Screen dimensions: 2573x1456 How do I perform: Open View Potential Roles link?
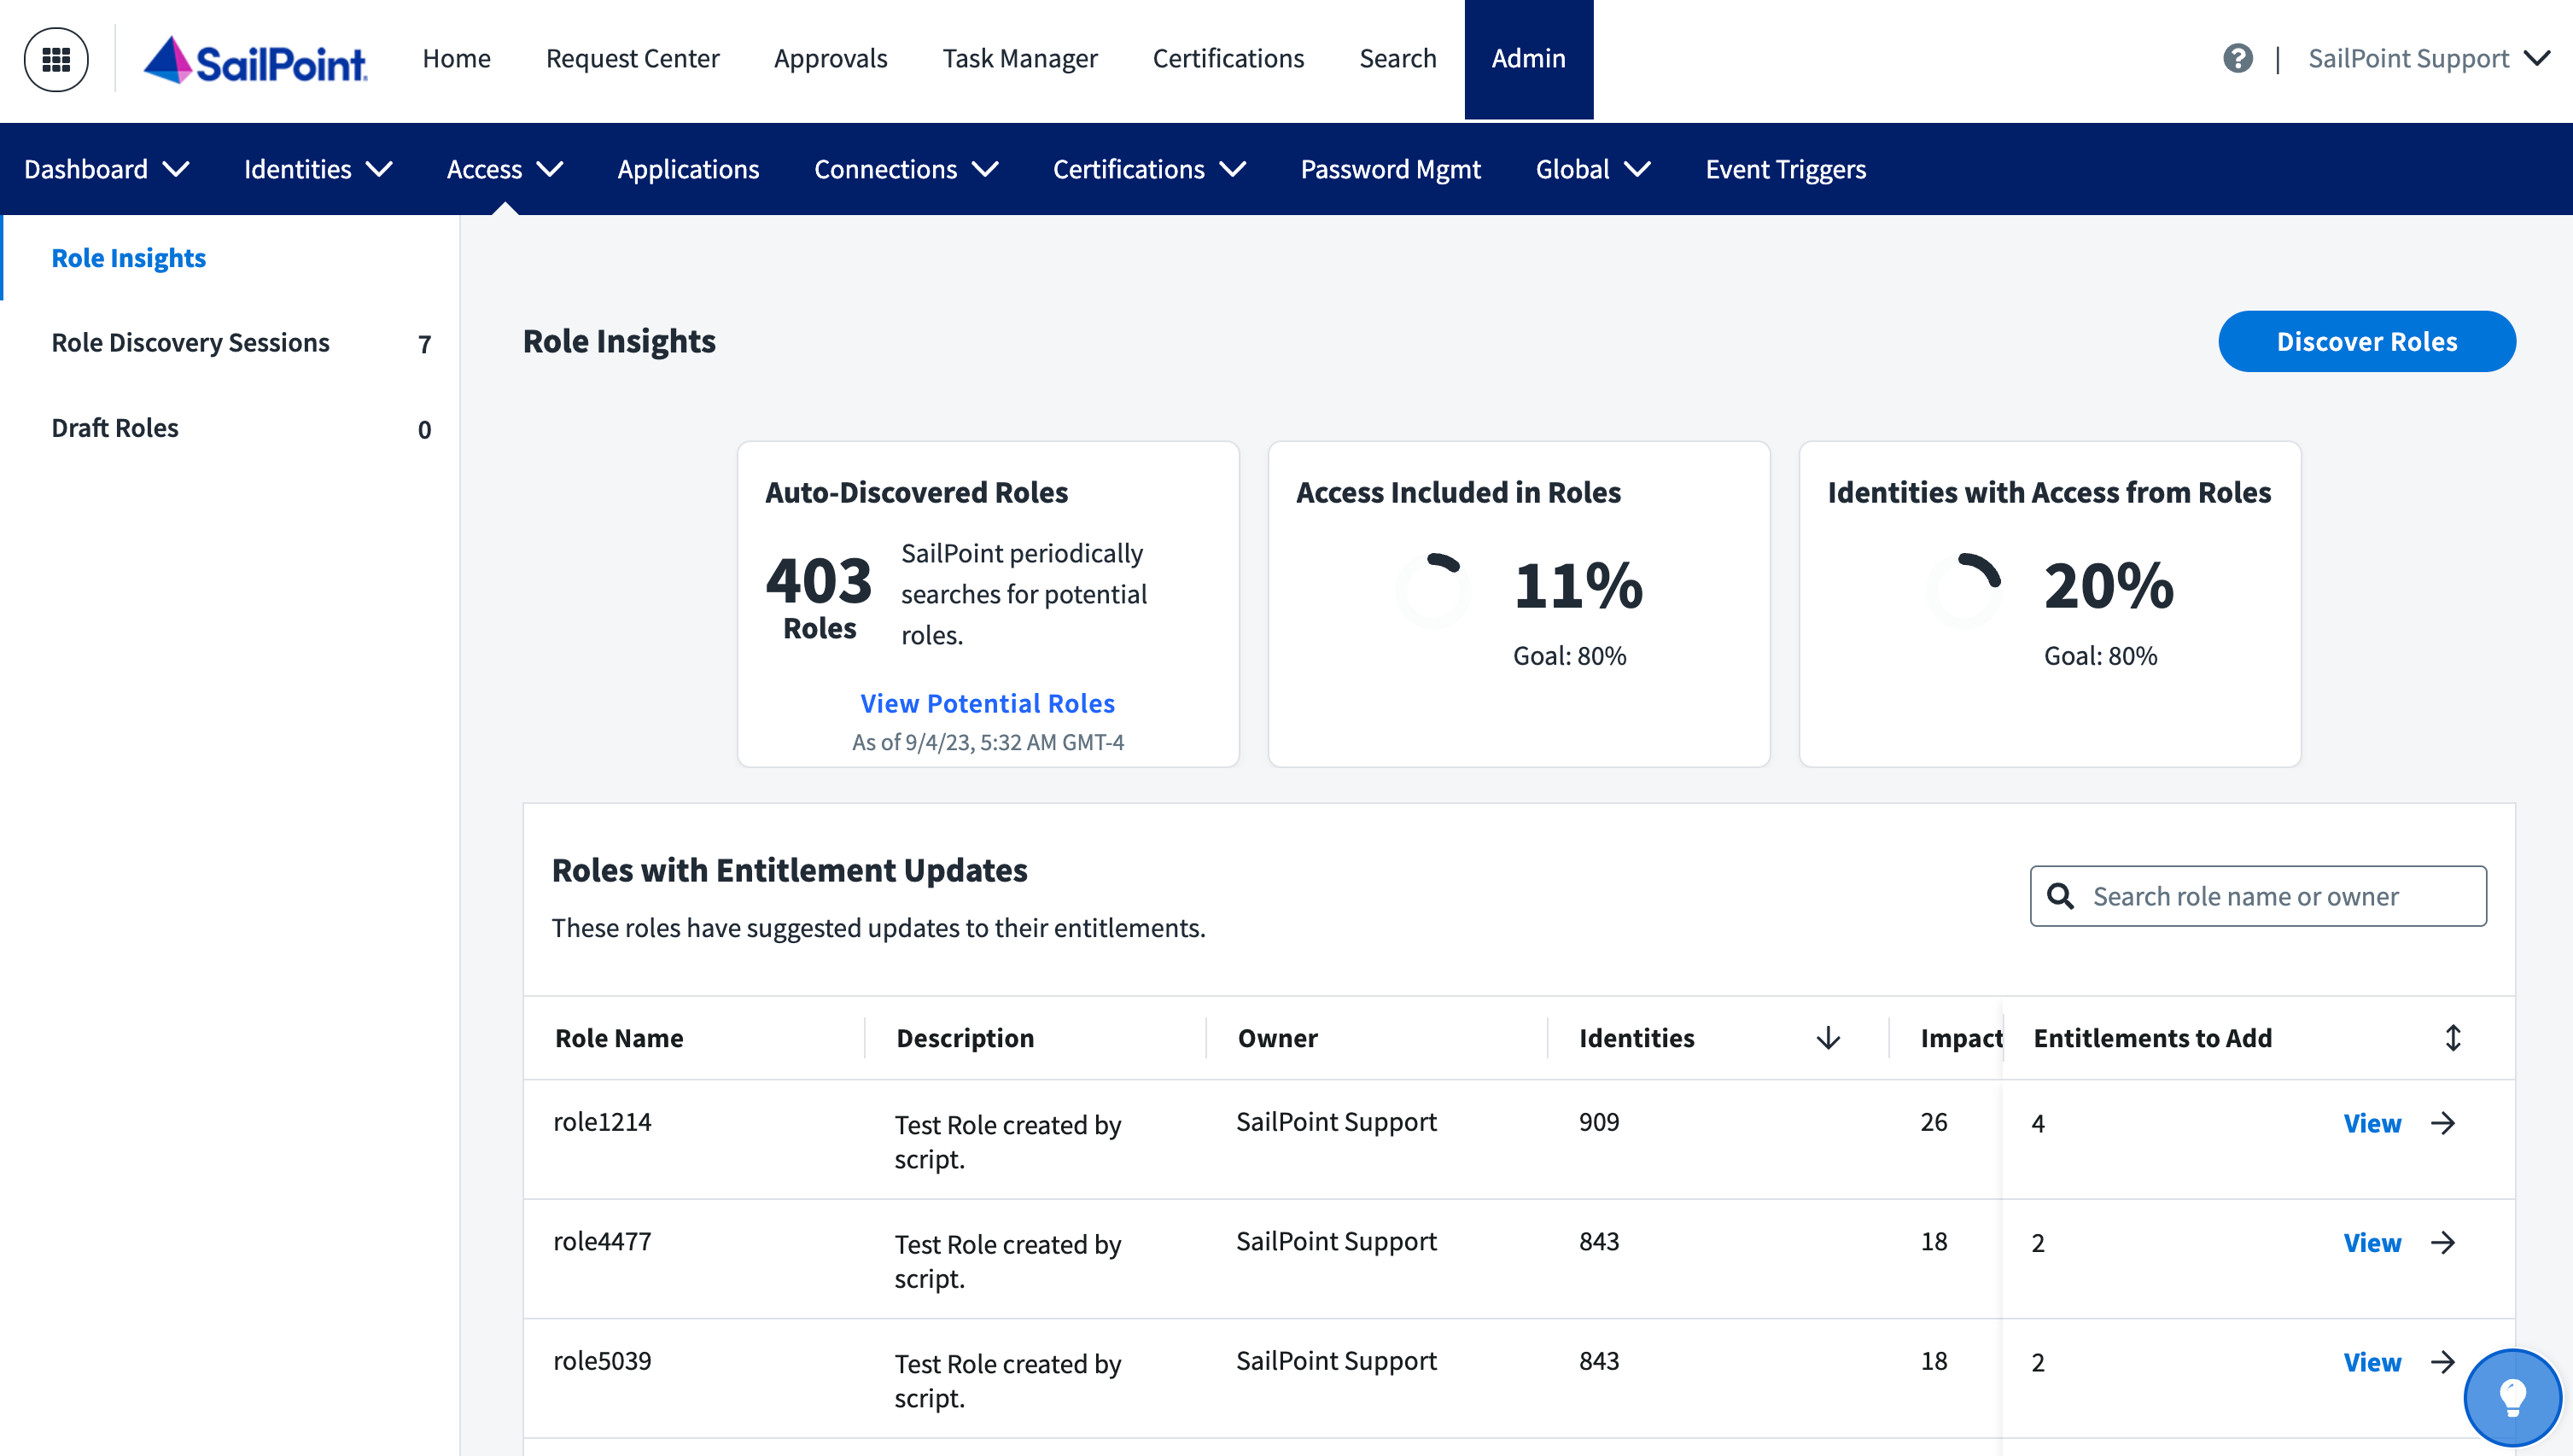coord(987,703)
